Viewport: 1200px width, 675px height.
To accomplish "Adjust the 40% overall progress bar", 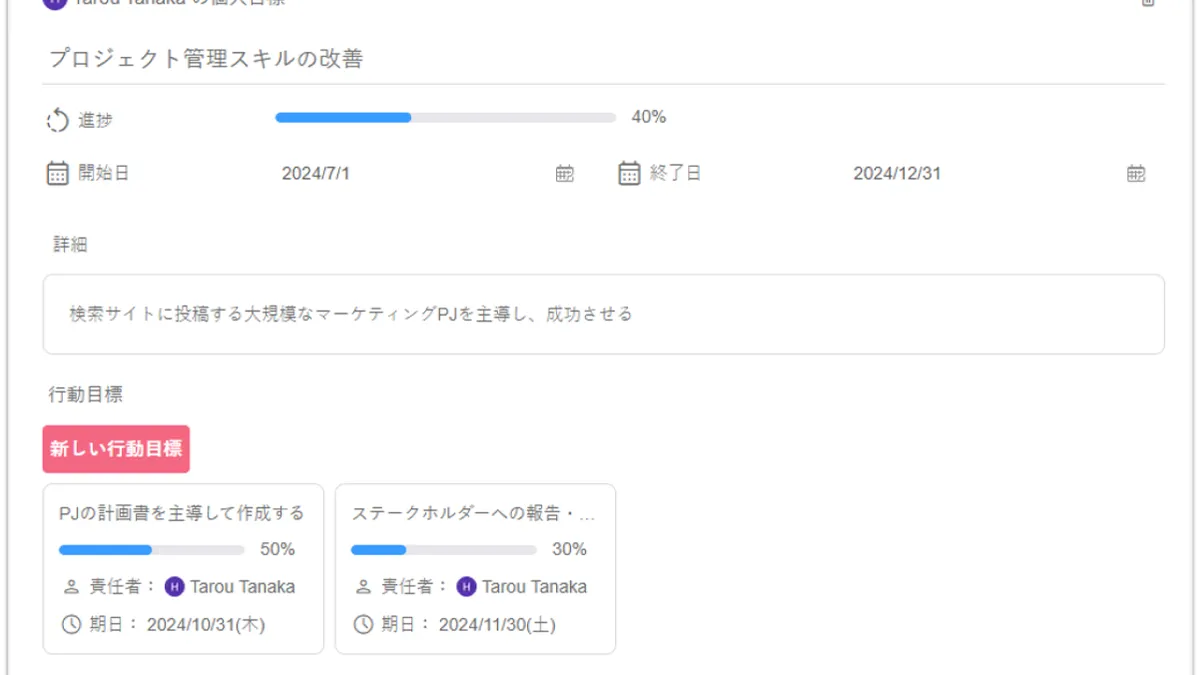I will (446, 118).
